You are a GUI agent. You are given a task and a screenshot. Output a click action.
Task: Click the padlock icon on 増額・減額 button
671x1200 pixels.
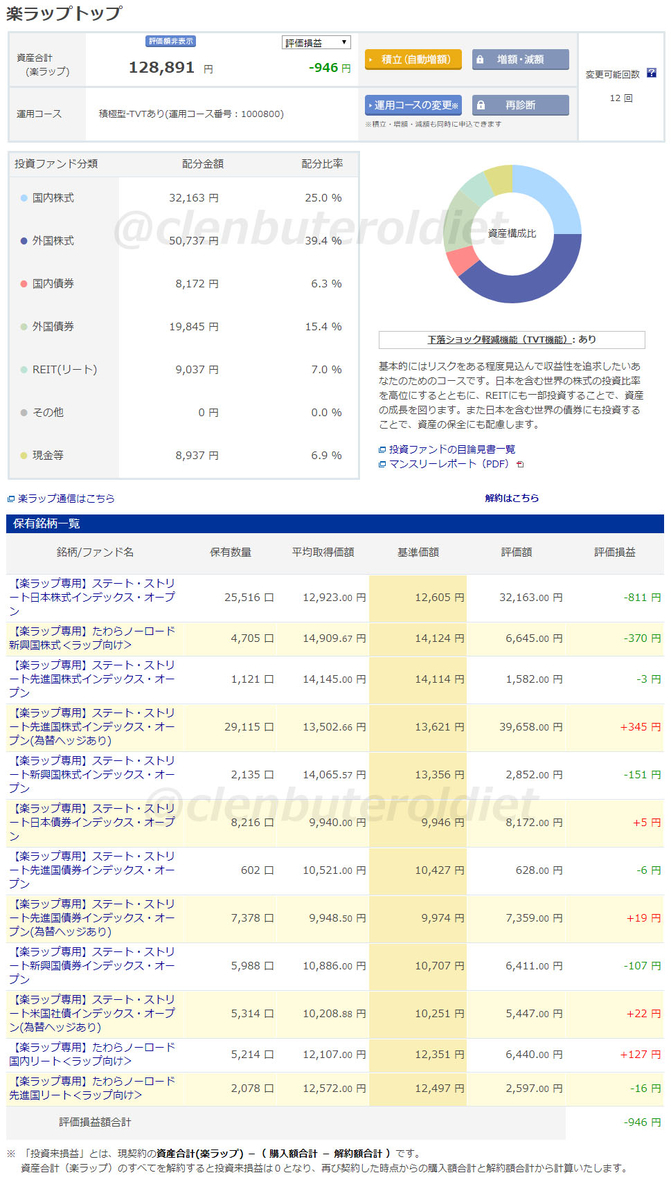pos(479,60)
